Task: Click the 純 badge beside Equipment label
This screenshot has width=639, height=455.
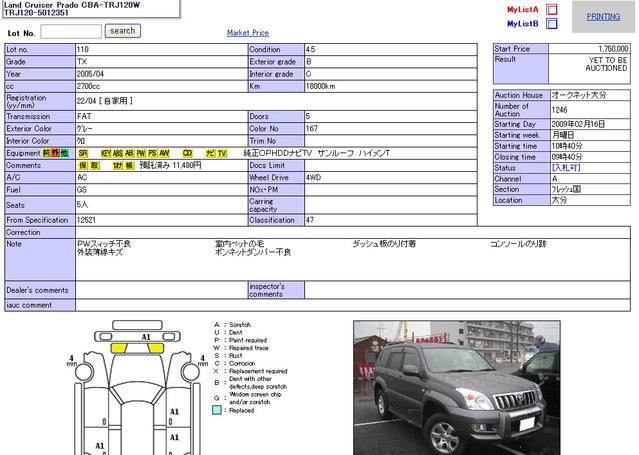Action: coord(46,153)
